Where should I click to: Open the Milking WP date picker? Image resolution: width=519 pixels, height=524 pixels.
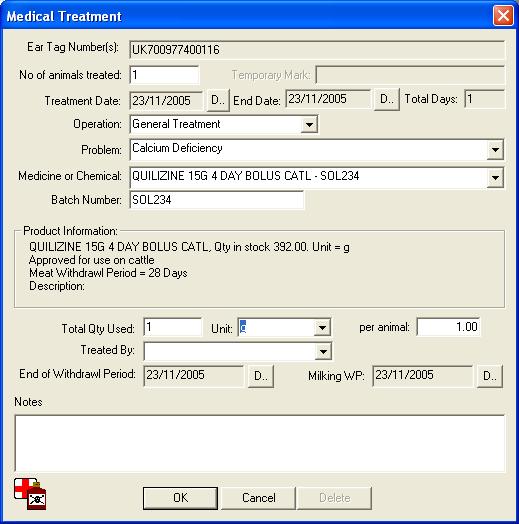pos(490,376)
